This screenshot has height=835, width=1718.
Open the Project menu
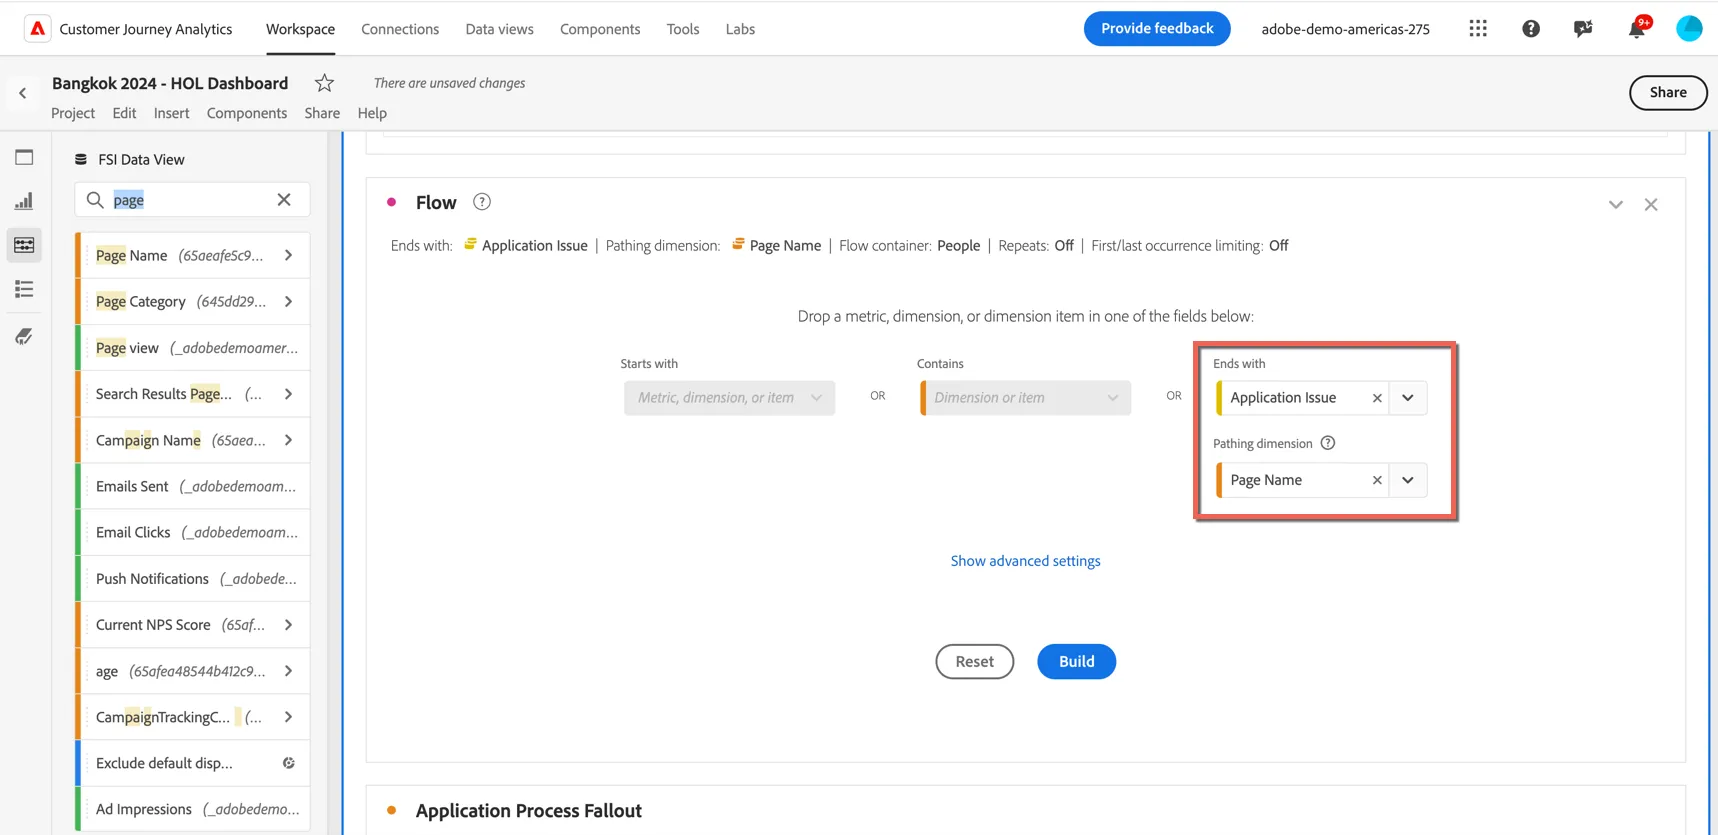pyautogui.click(x=73, y=113)
